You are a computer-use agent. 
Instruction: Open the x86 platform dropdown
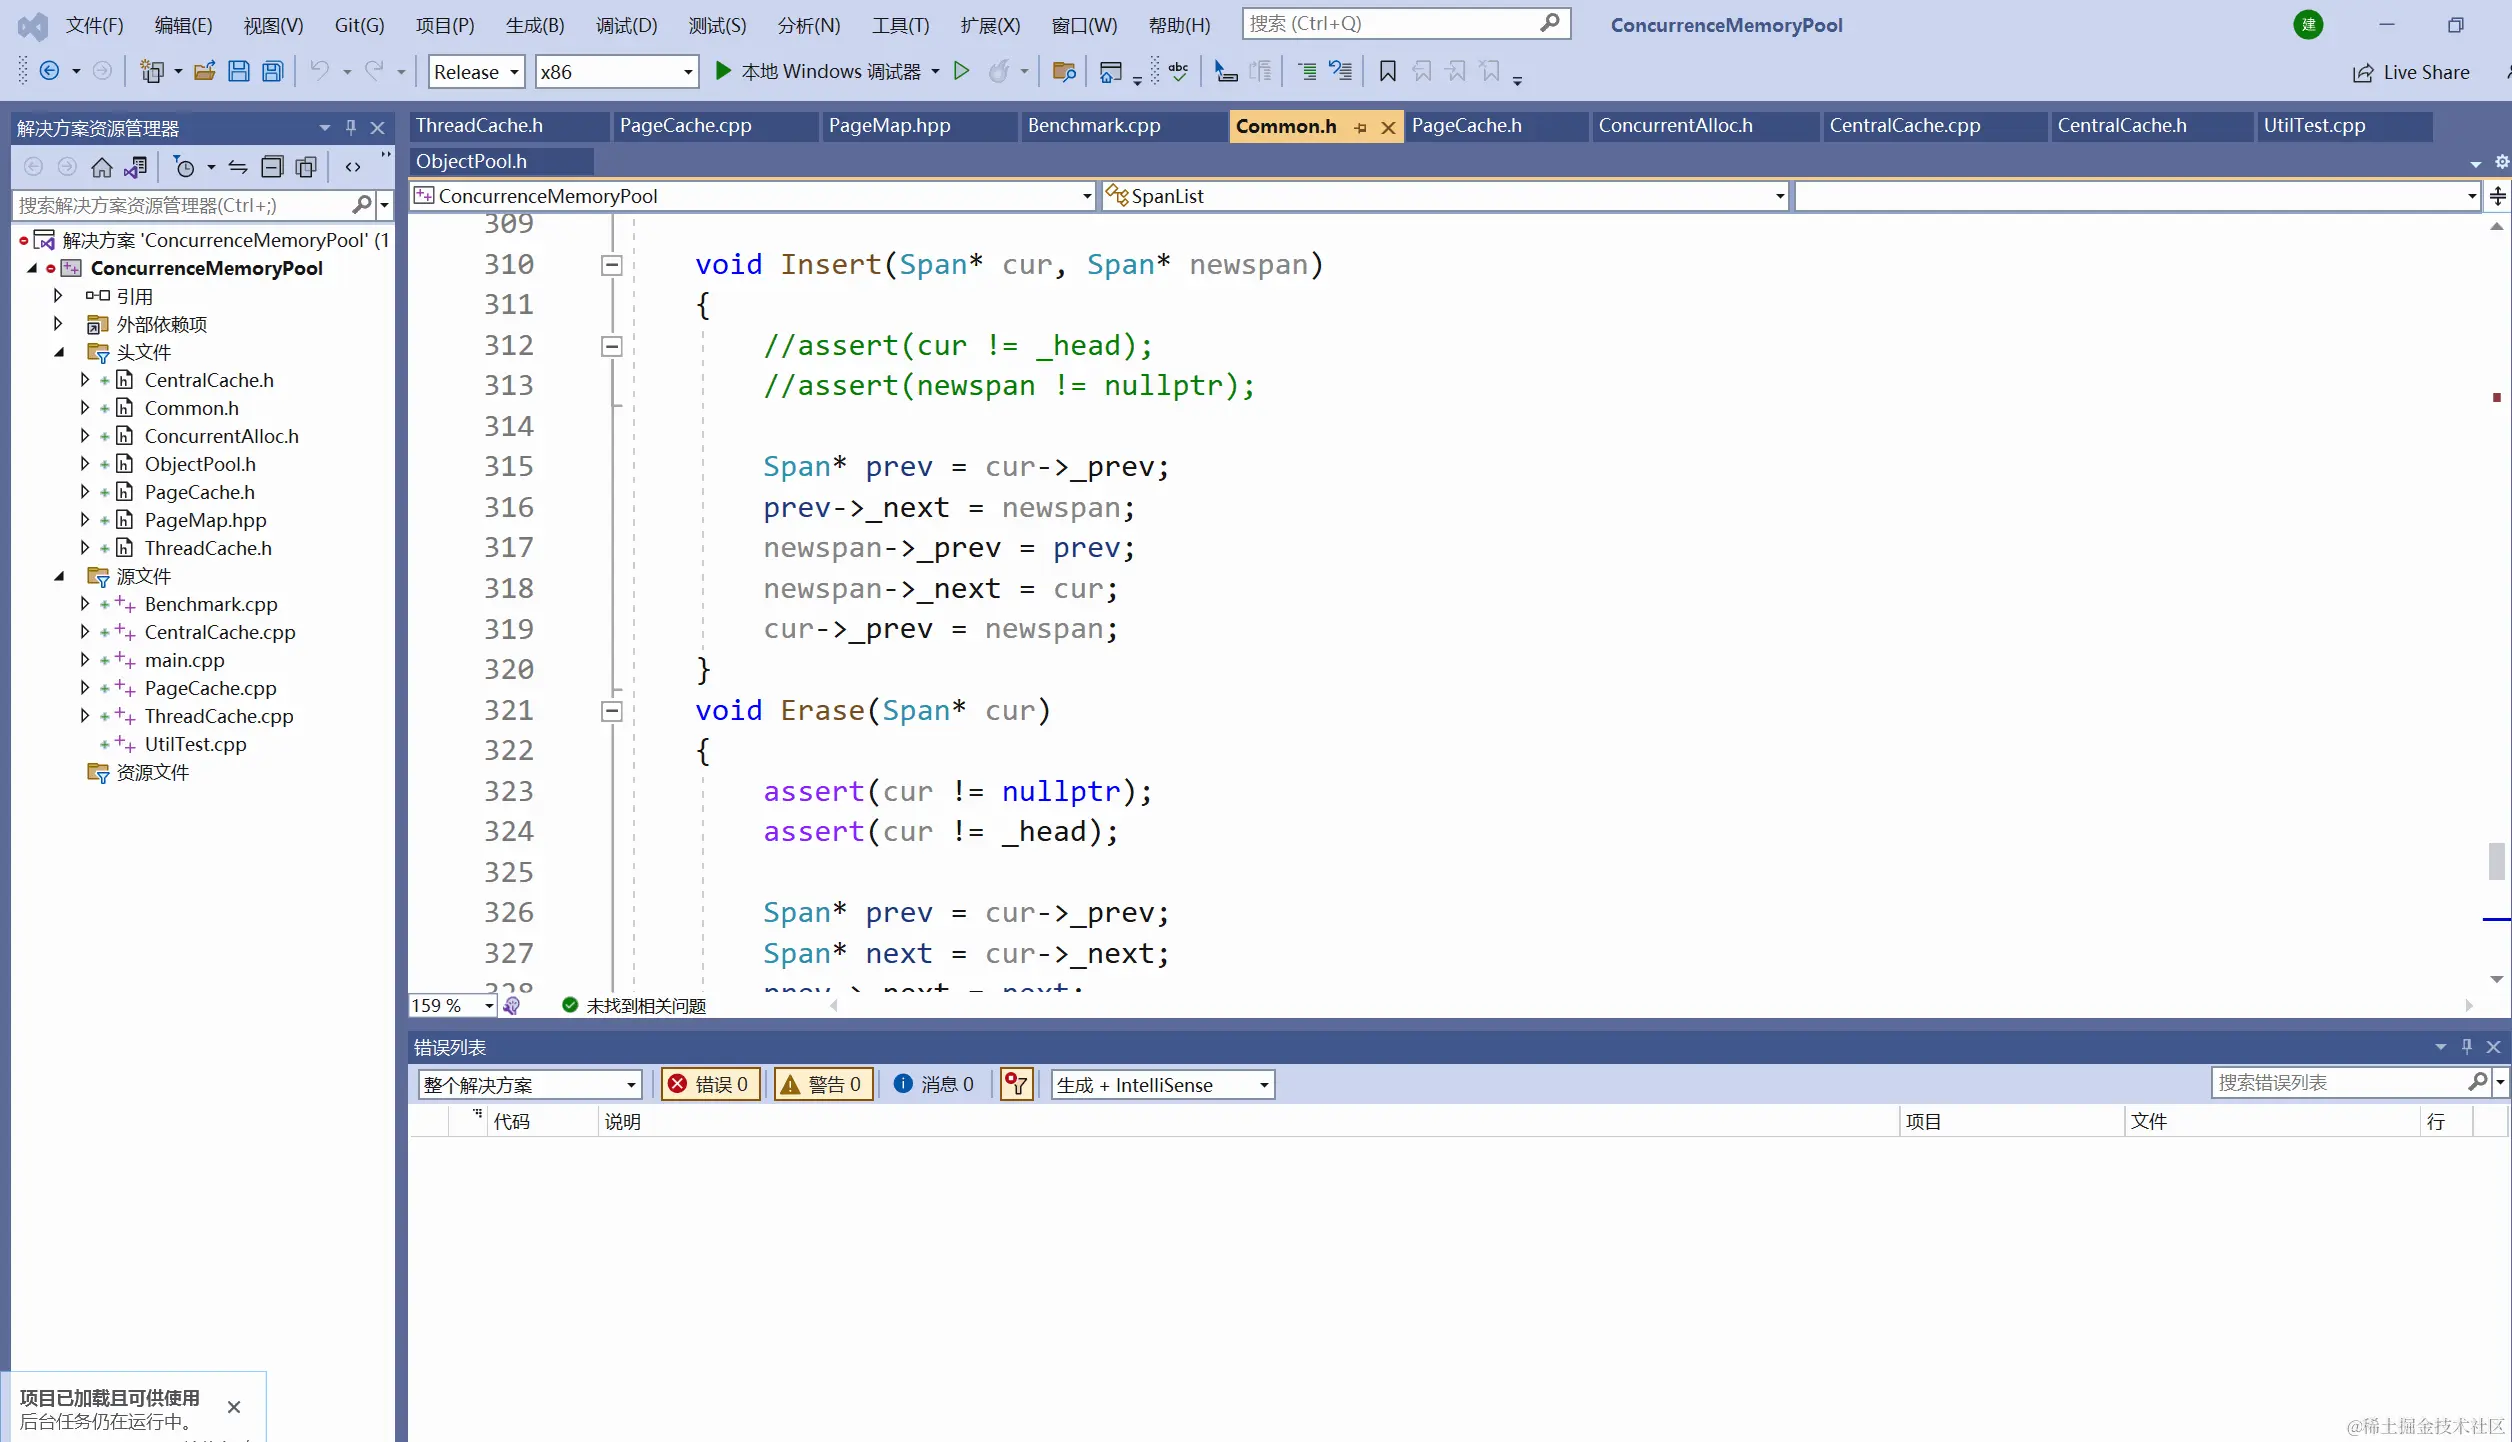coord(616,72)
